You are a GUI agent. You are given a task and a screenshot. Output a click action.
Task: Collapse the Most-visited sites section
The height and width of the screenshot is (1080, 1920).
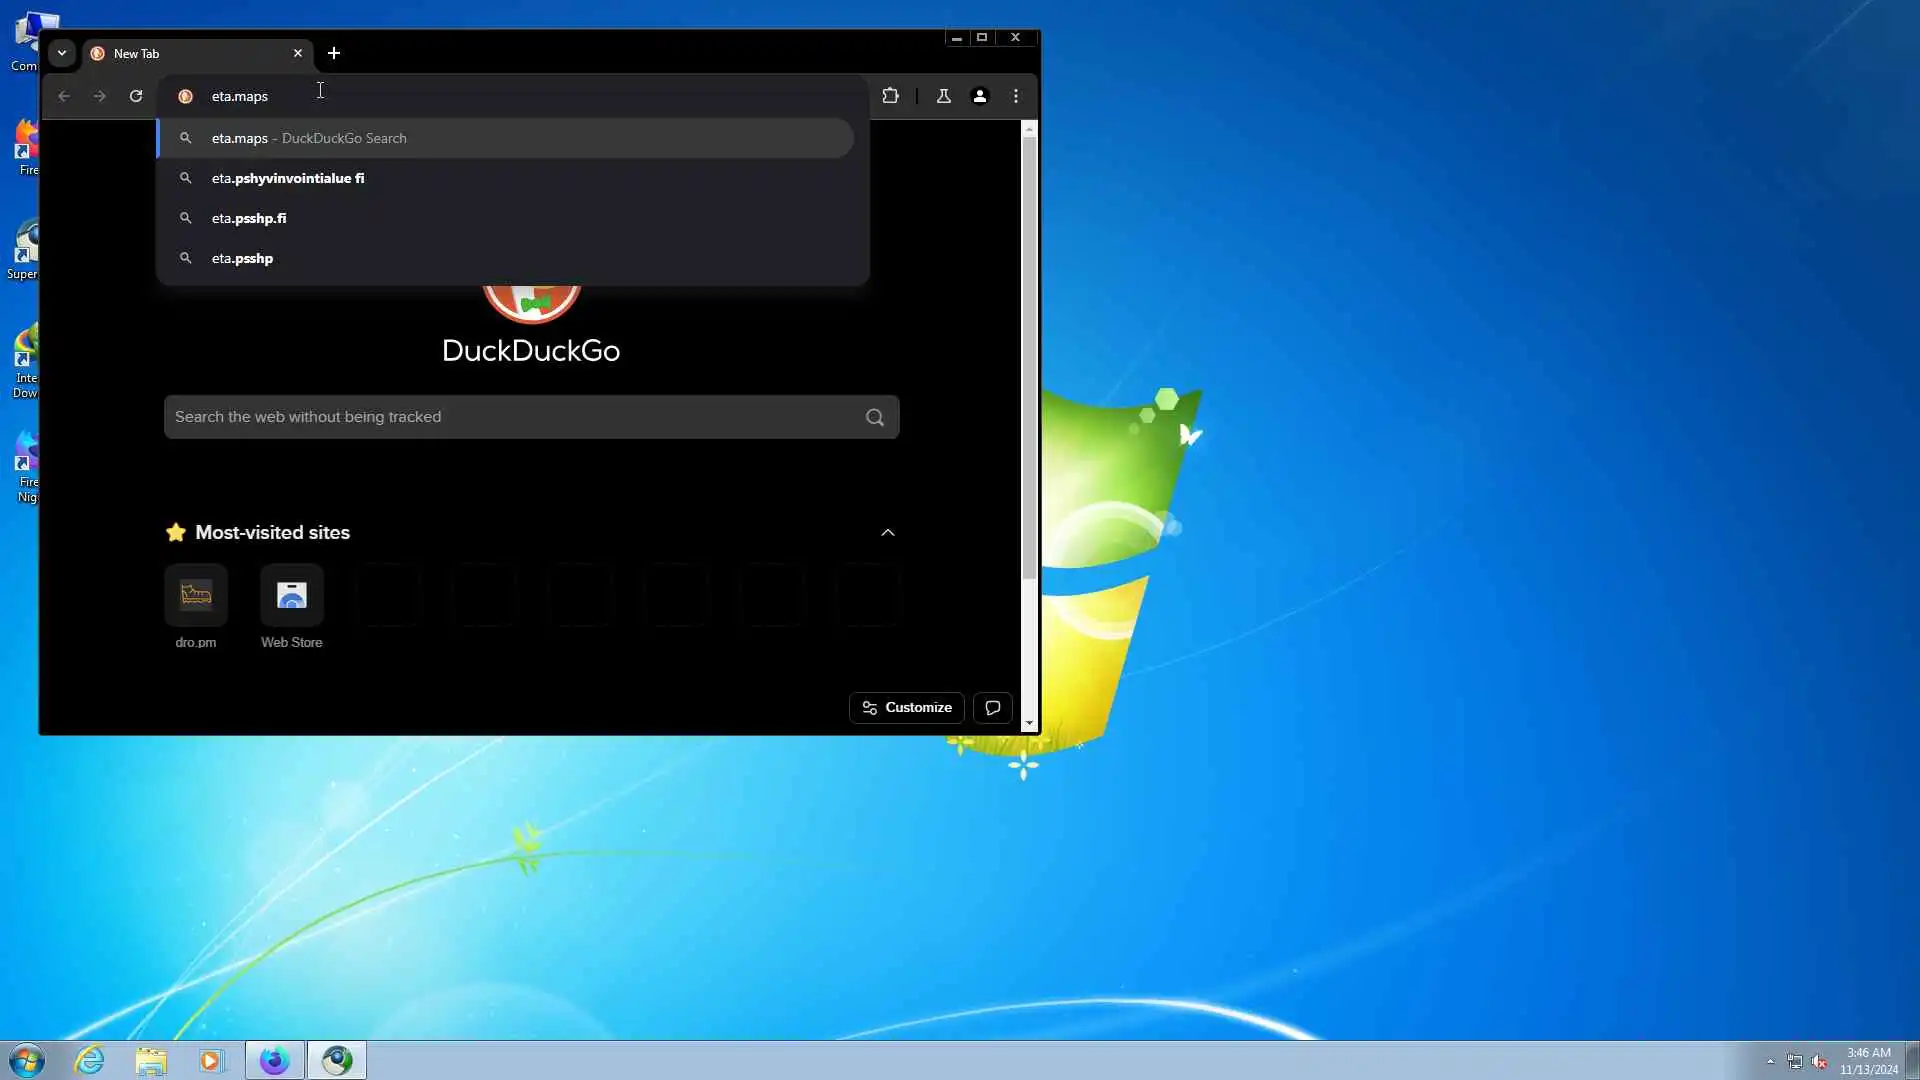pos(888,533)
